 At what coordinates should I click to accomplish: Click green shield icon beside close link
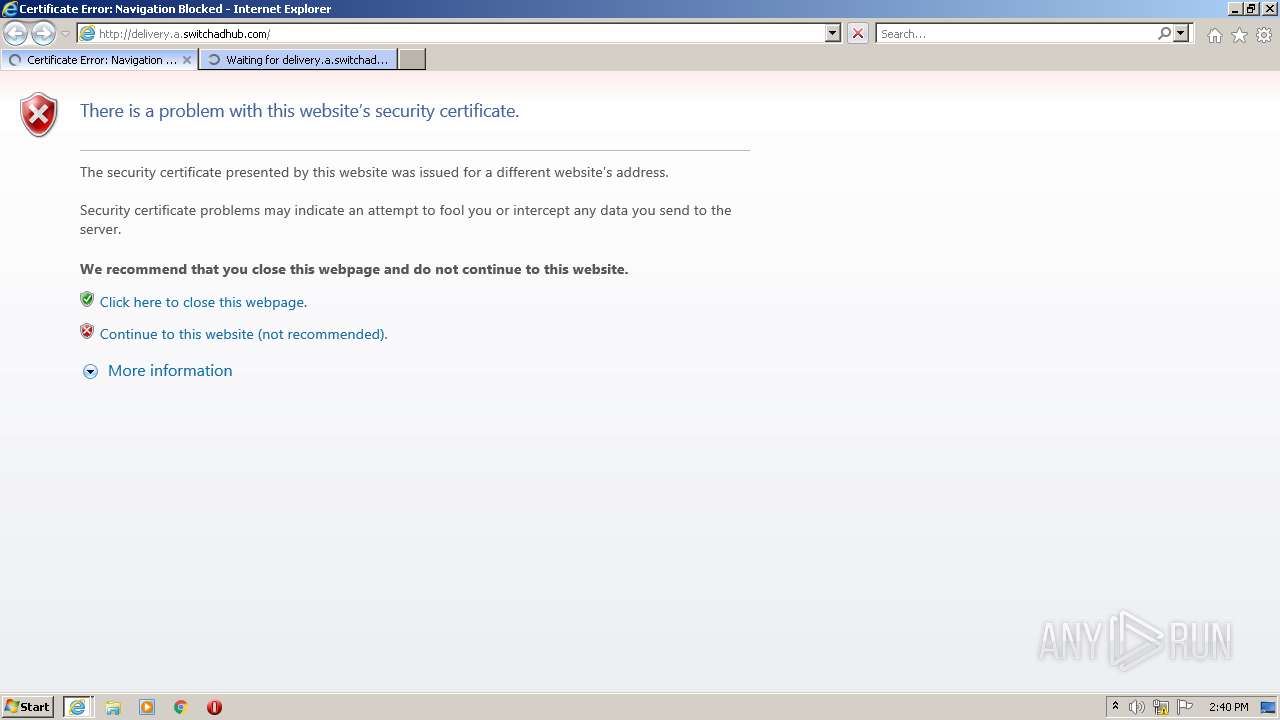pos(87,299)
